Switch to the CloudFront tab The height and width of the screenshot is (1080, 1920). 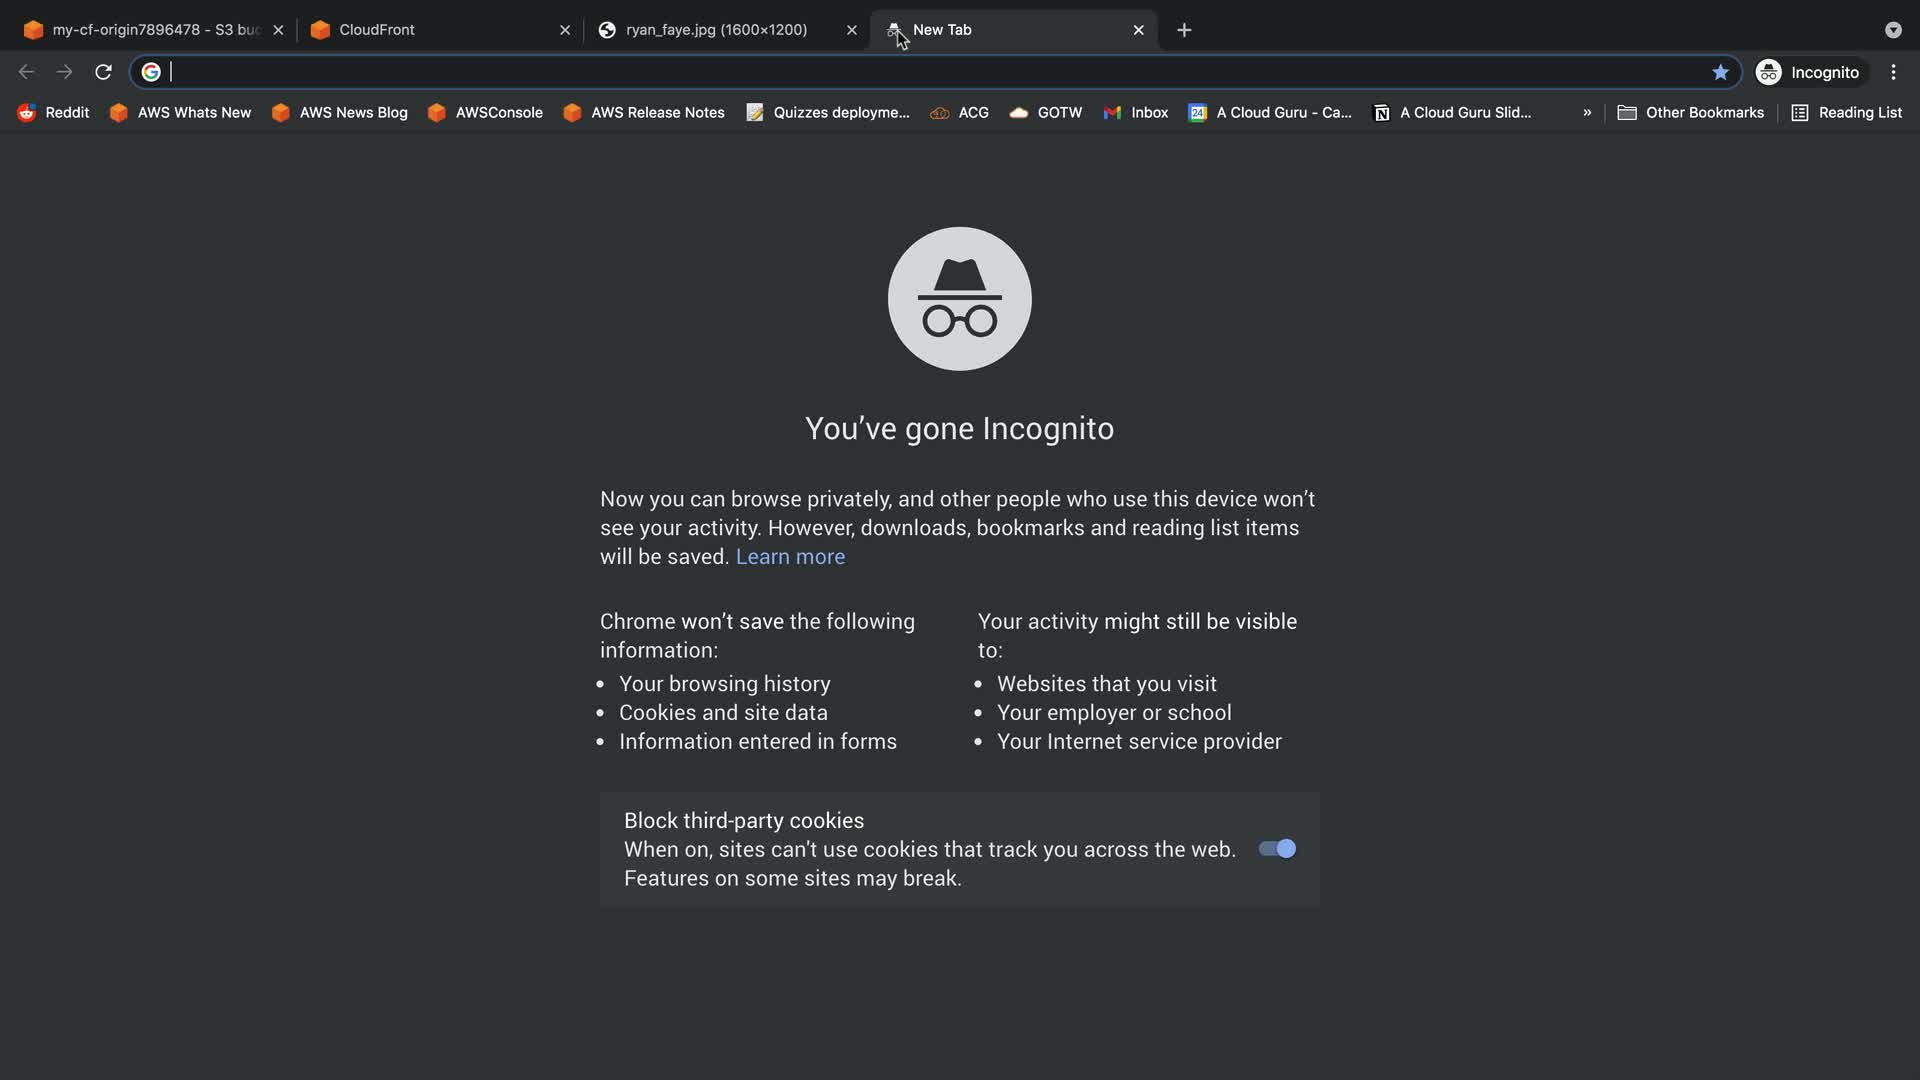tap(430, 30)
